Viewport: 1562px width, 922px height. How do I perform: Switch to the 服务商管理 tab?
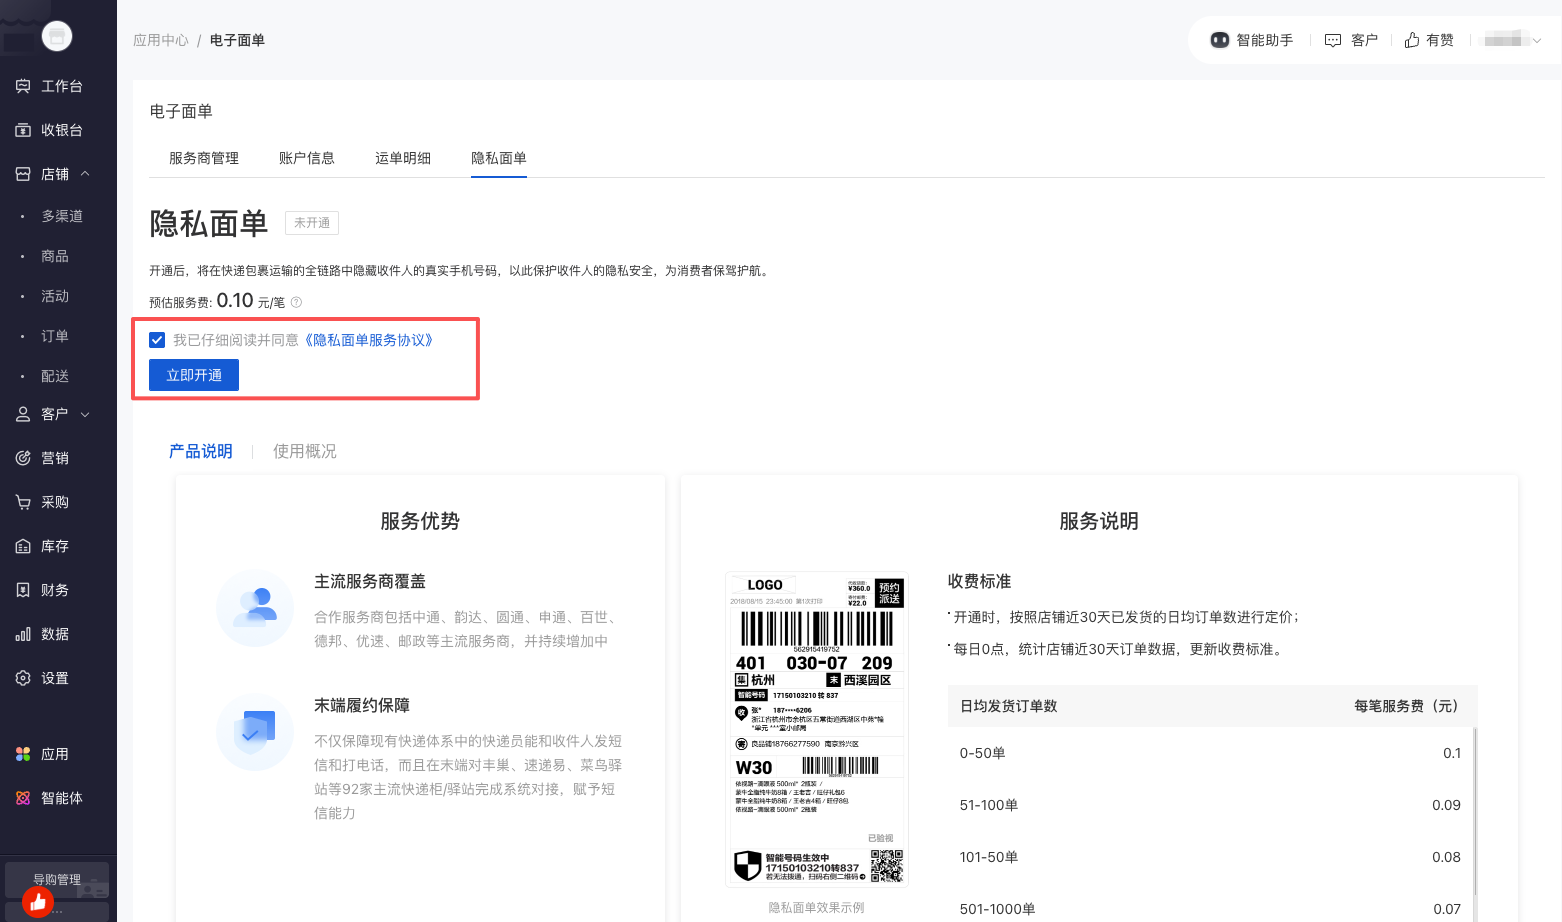(x=204, y=158)
